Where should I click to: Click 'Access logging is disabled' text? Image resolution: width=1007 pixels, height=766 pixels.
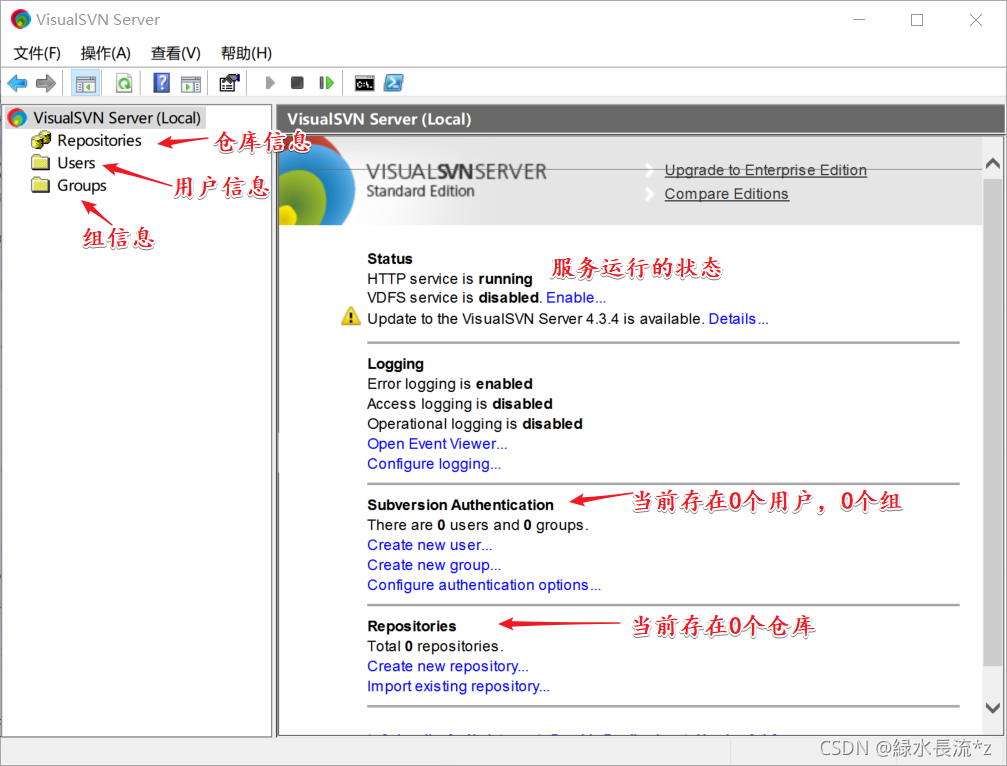click(x=460, y=404)
